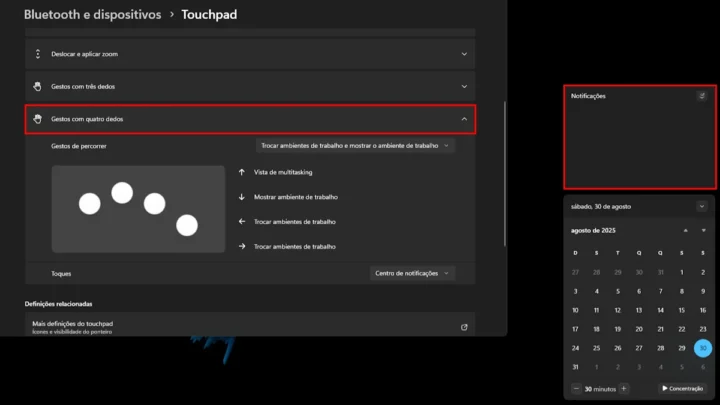
Task: Click next month arrow in calendar
Action: pos(703,230)
